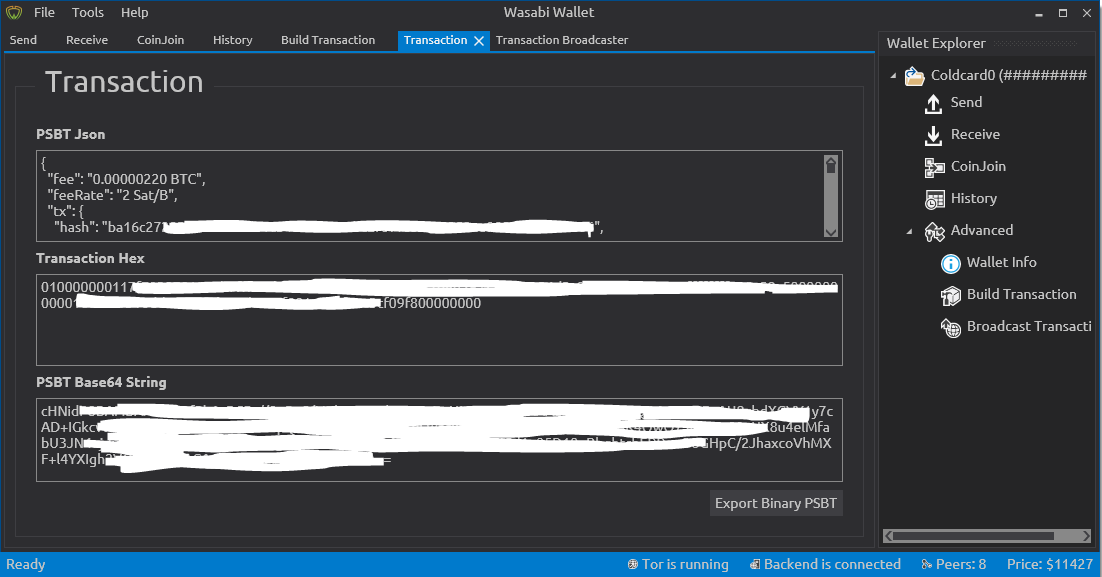The width and height of the screenshot is (1102, 577).
Task: Switch to the CoinJoin tab
Action: coord(160,40)
